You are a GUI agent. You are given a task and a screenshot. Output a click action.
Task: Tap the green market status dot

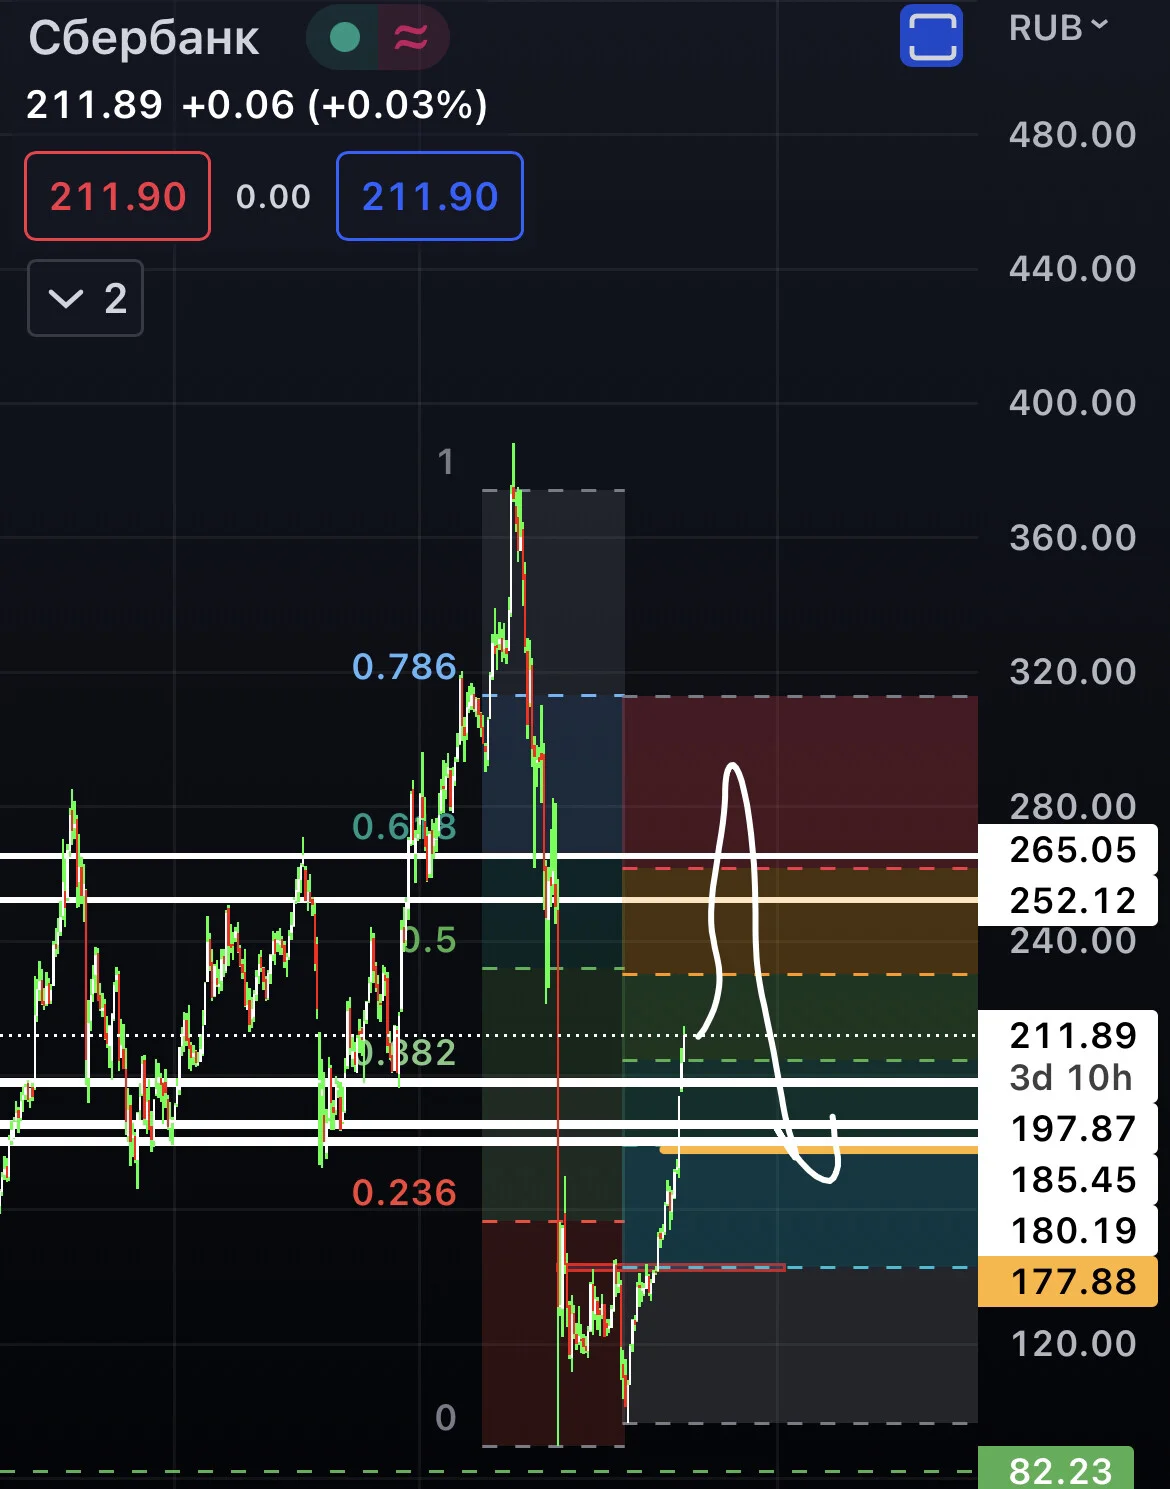point(345,38)
